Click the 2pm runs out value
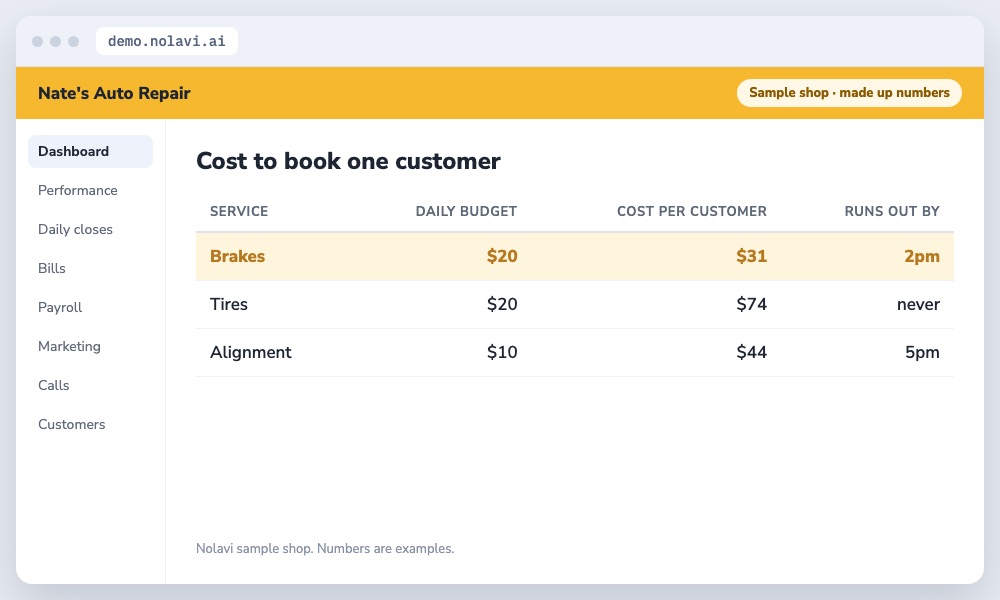 (x=922, y=256)
